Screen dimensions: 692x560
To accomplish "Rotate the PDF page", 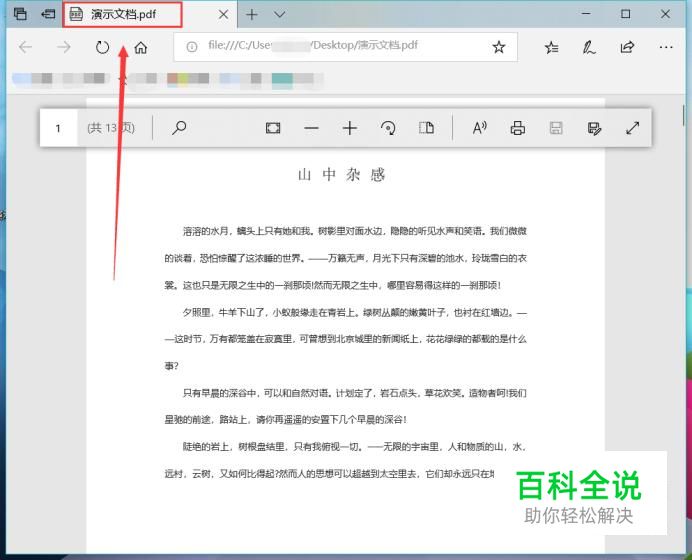I will [x=388, y=128].
